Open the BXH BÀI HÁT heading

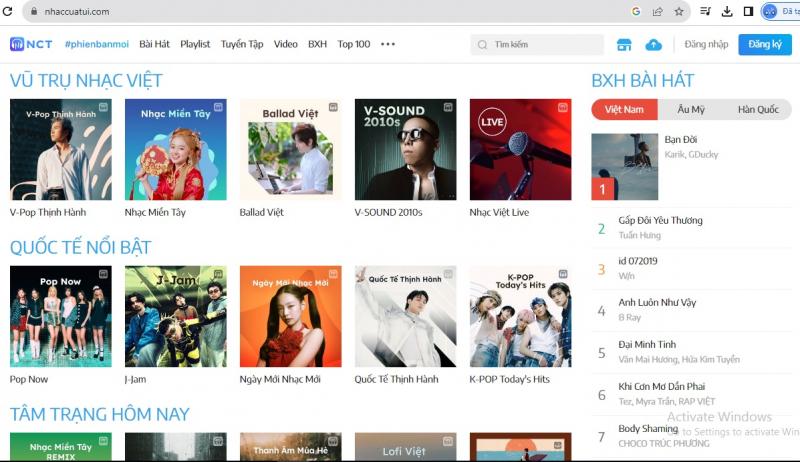[x=643, y=81]
